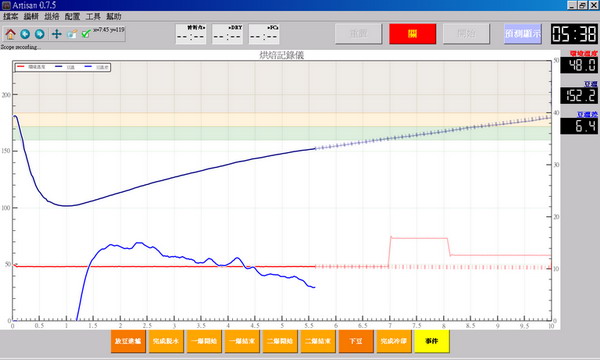Click the DRY phase timer box
This screenshot has width=600, height=360.
[x=227, y=34]
